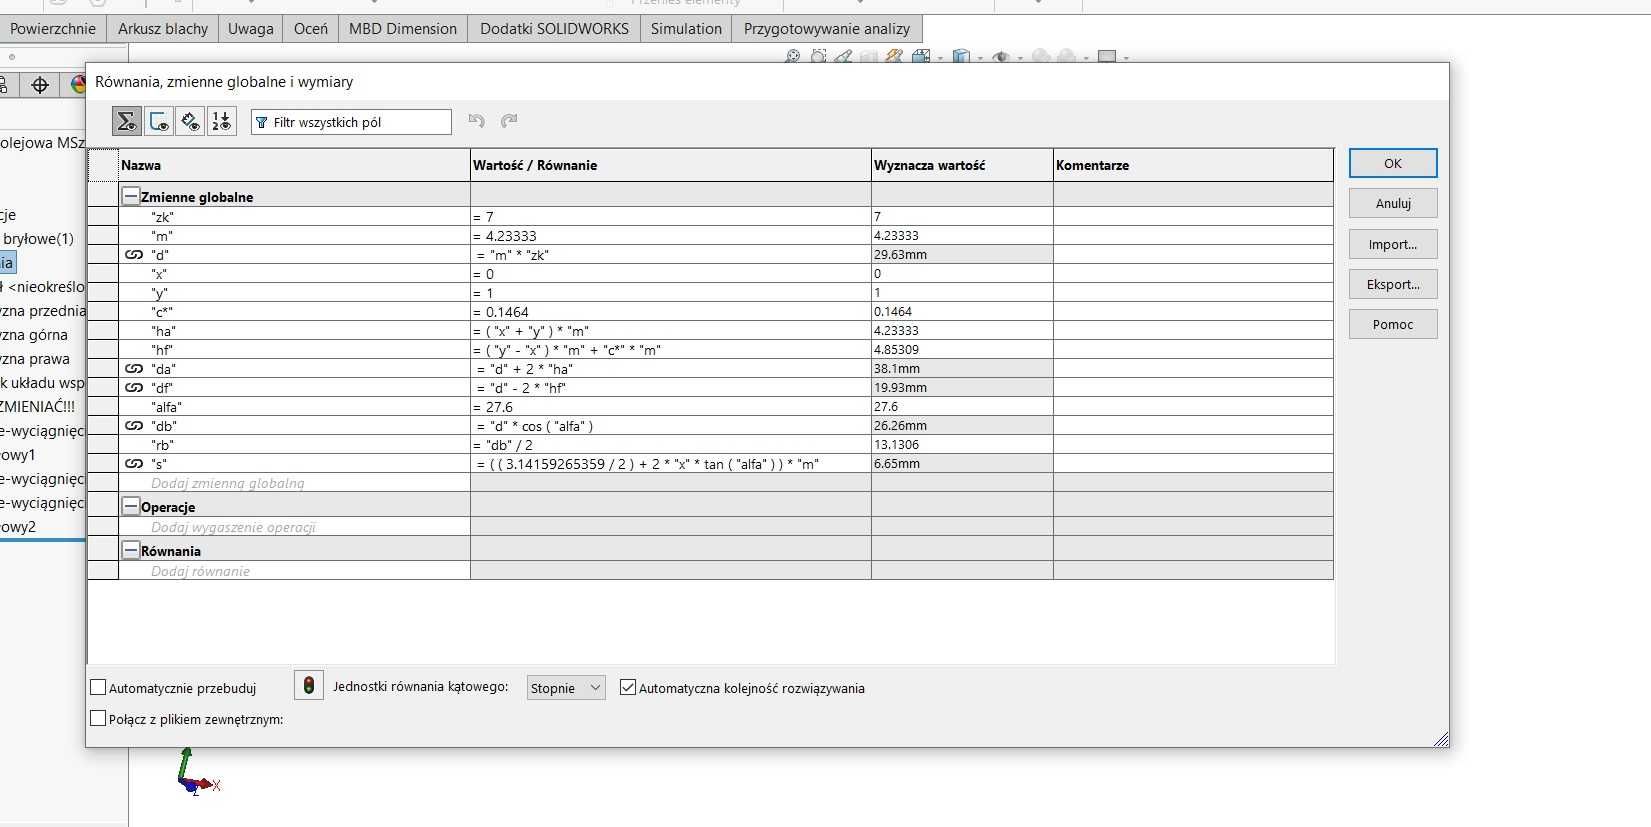Image resolution: width=1651 pixels, height=827 pixels.
Task: Open the Simulation tab
Action: pos(686,28)
